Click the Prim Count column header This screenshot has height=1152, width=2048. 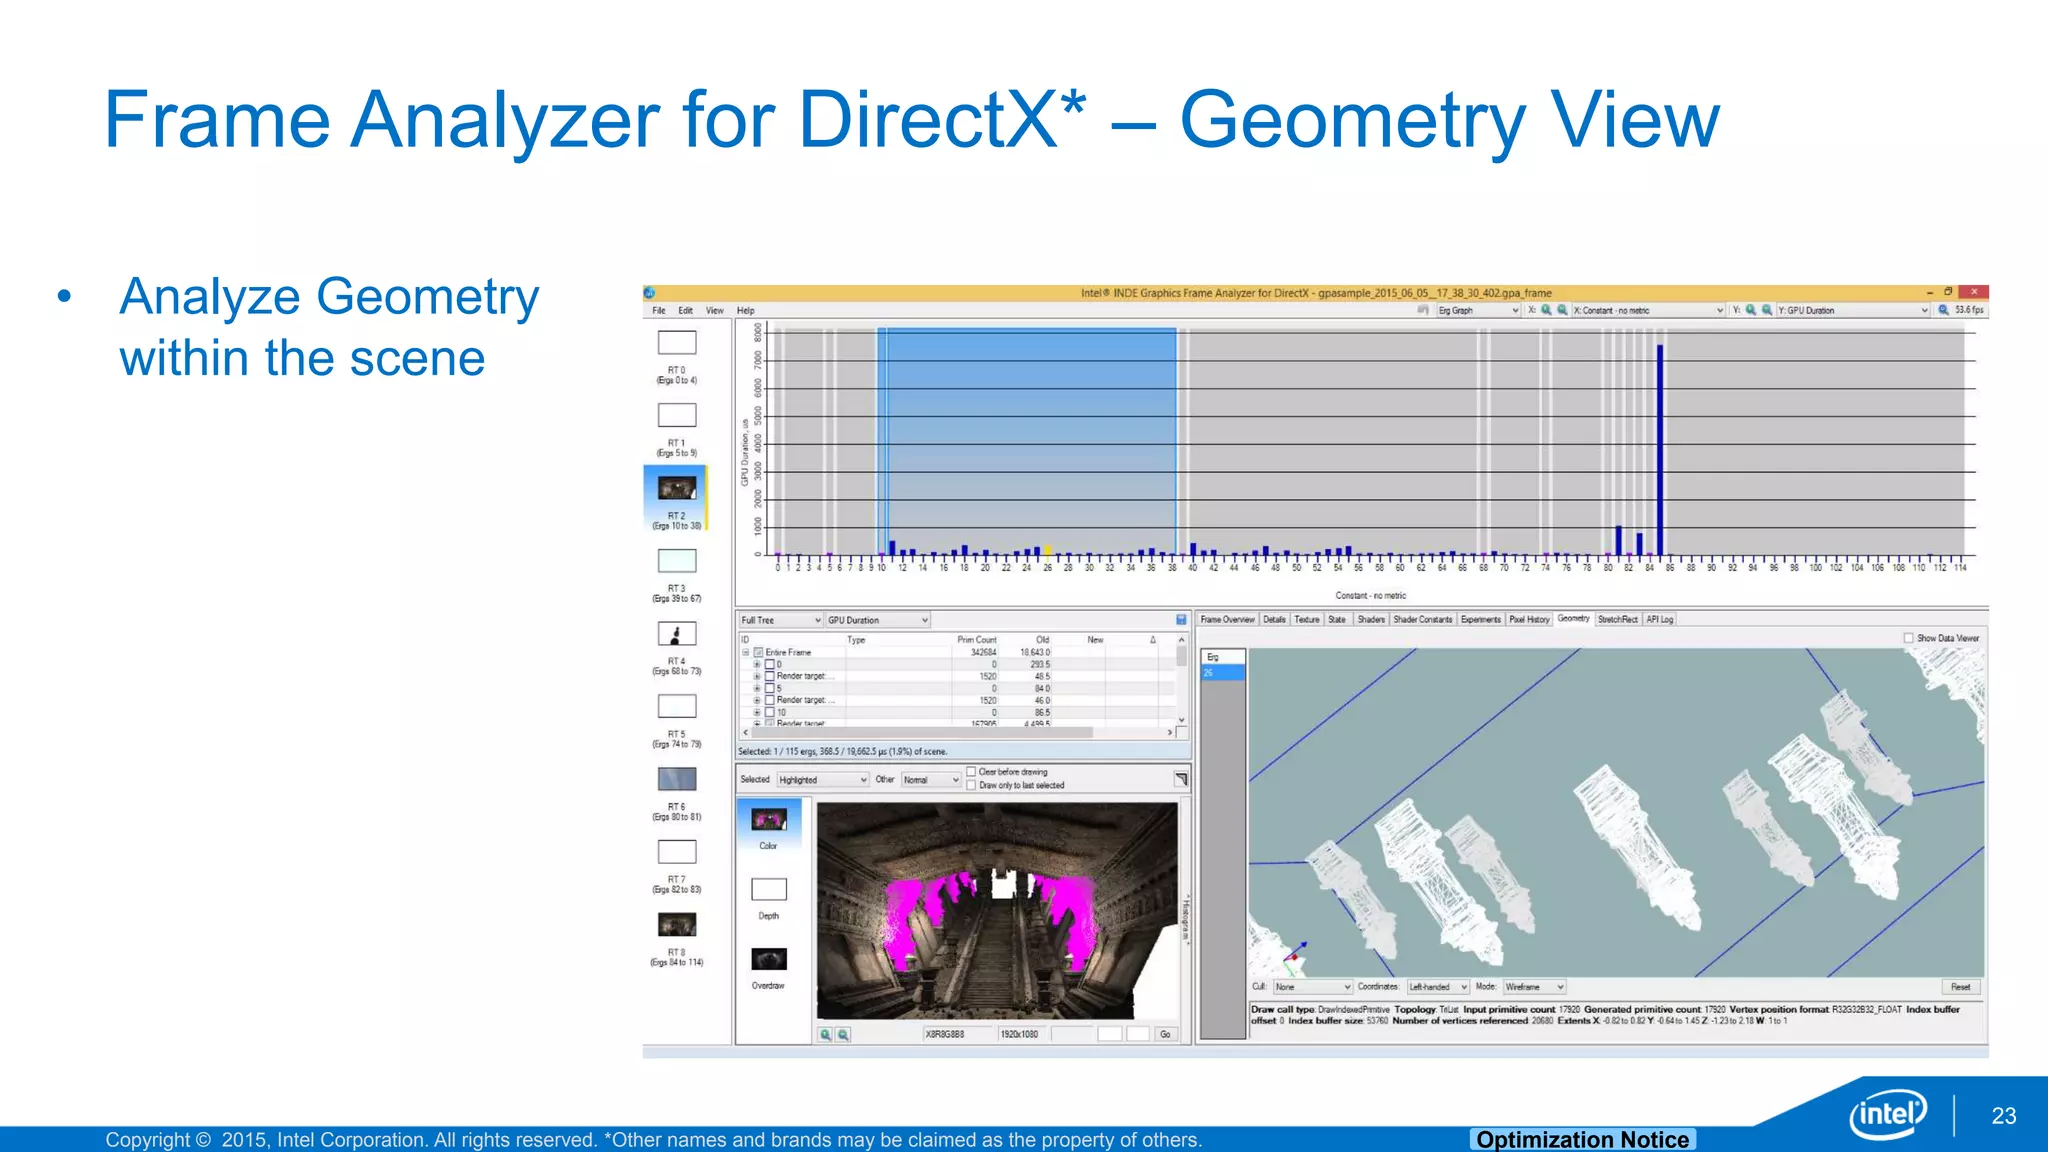pyautogui.click(x=976, y=640)
